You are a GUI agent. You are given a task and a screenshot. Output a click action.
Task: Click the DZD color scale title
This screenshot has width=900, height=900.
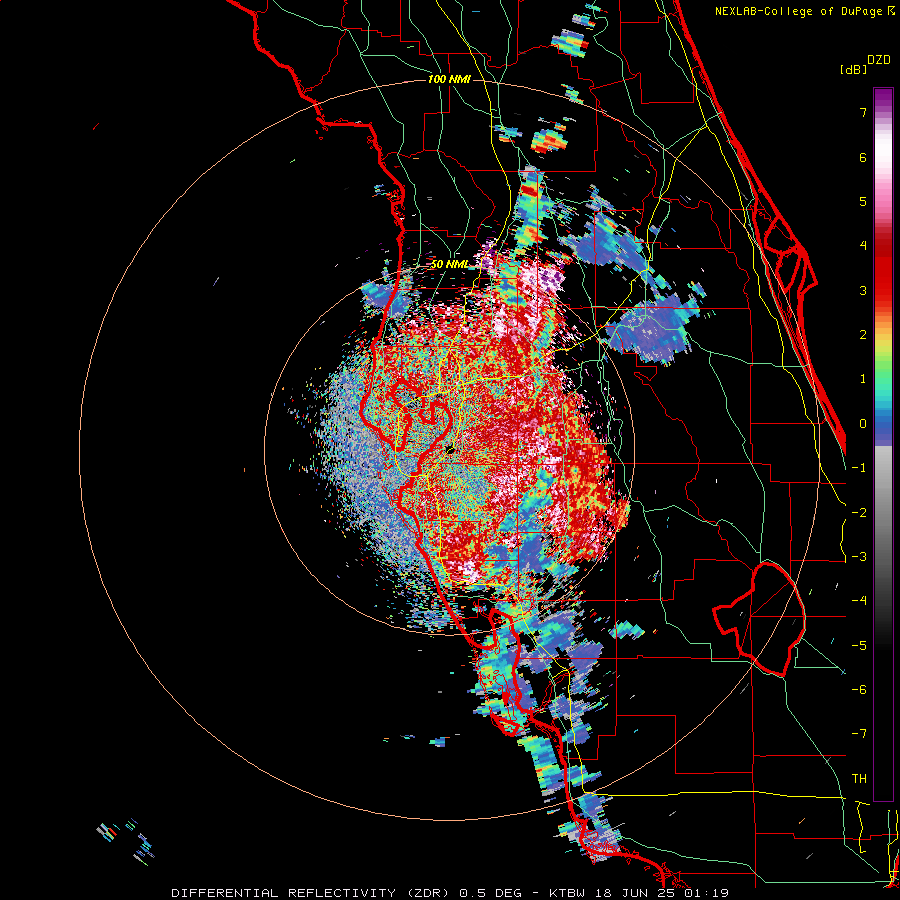[x=879, y=60]
